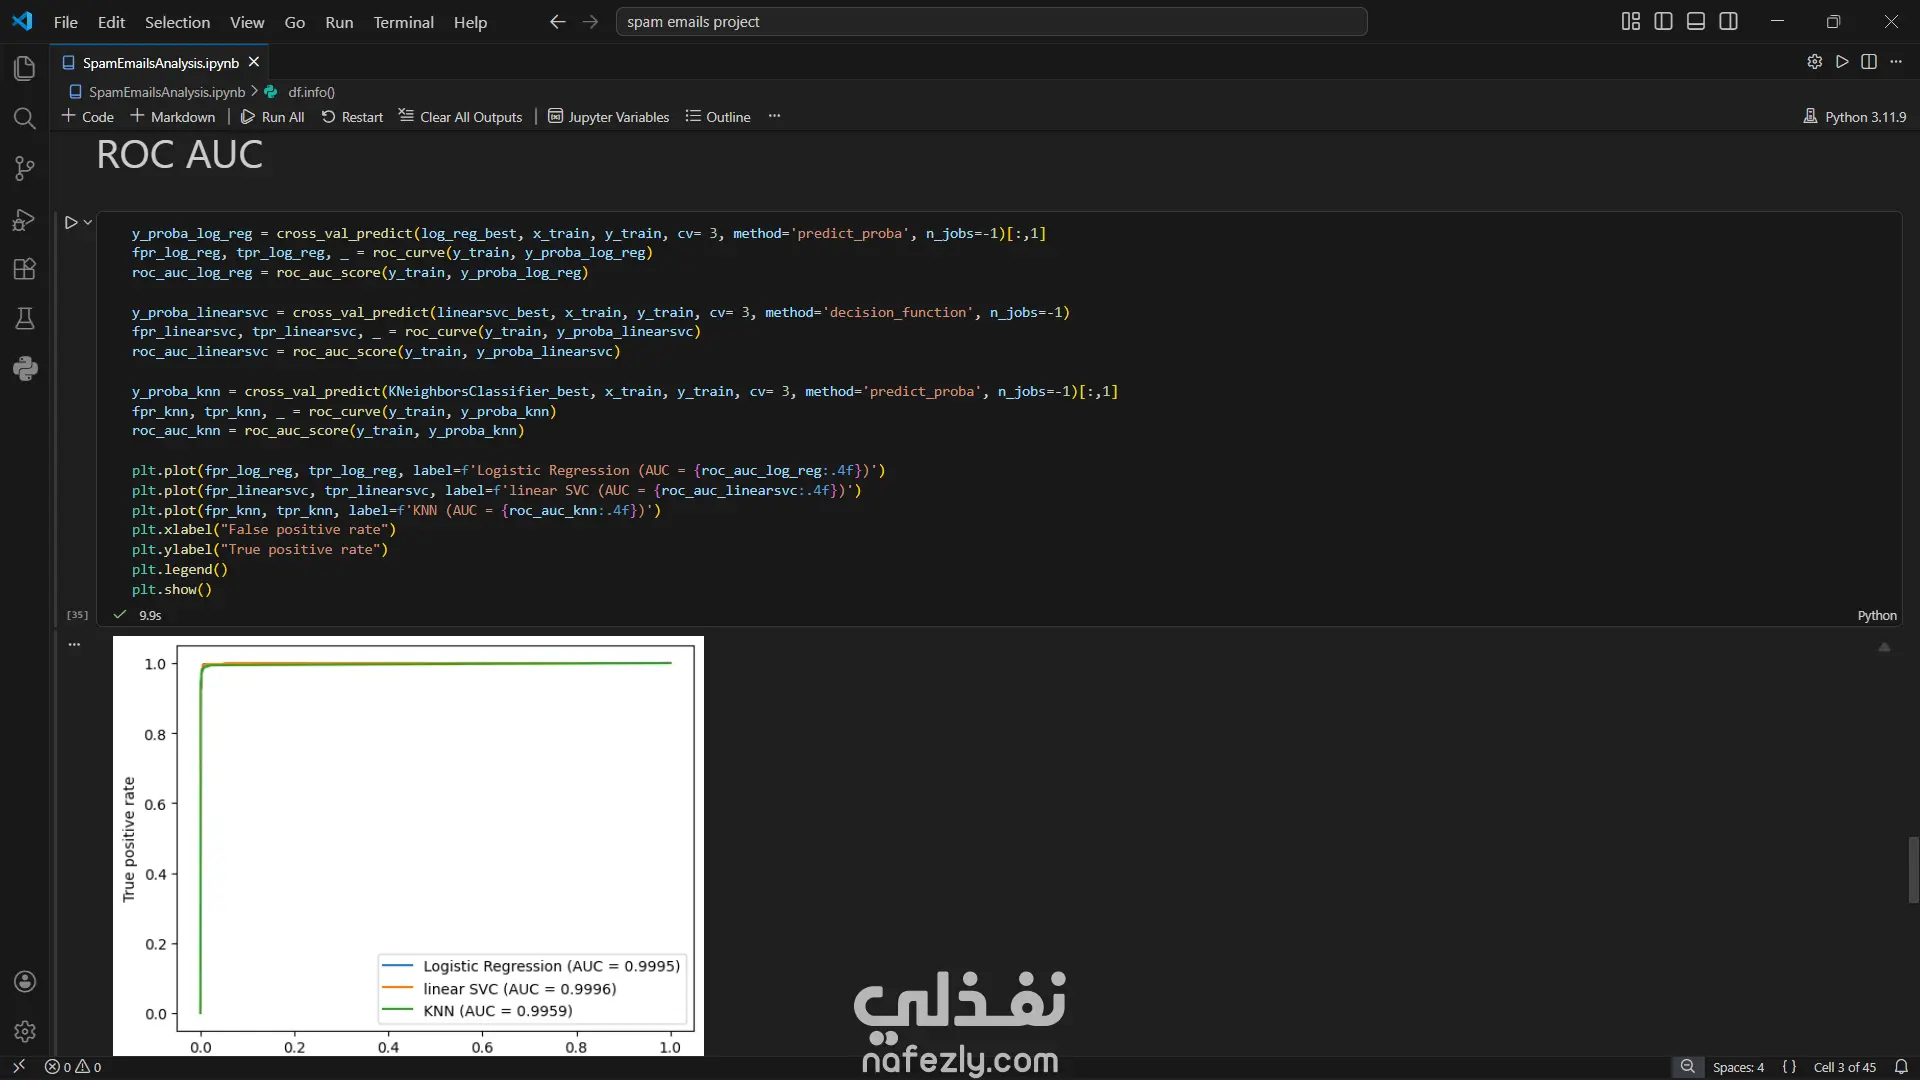The height and width of the screenshot is (1080, 1920).
Task: Open notifications bell in status bar
Action: click(x=1901, y=1067)
